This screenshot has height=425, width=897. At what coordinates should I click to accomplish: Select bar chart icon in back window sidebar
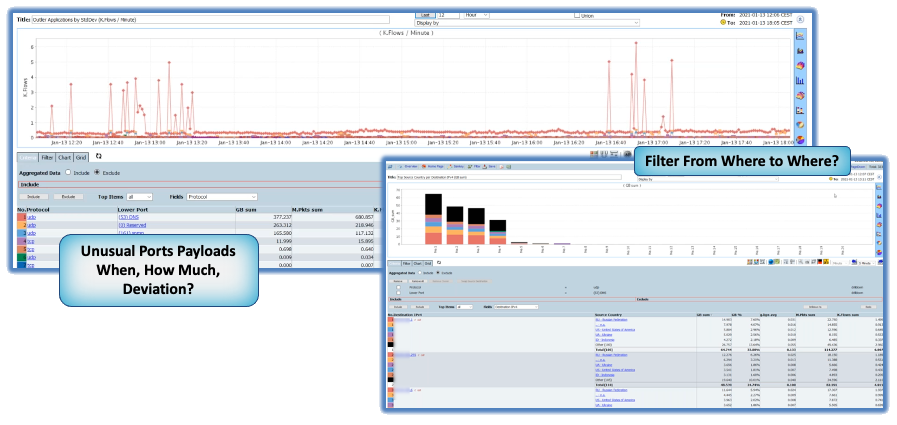click(x=800, y=80)
